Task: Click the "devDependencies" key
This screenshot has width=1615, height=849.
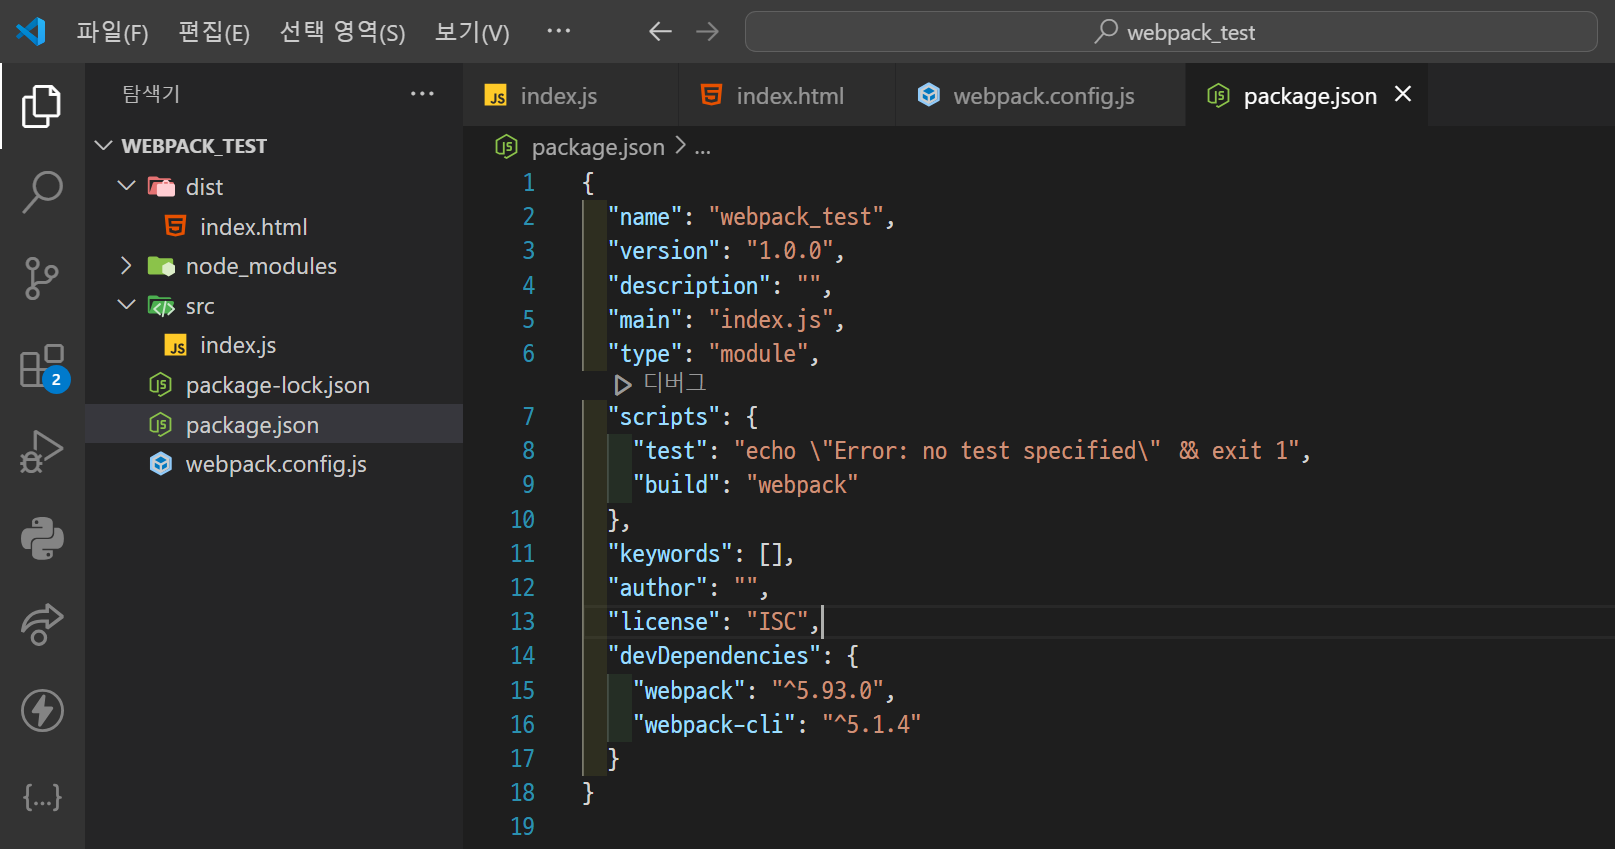Action: click(715, 656)
